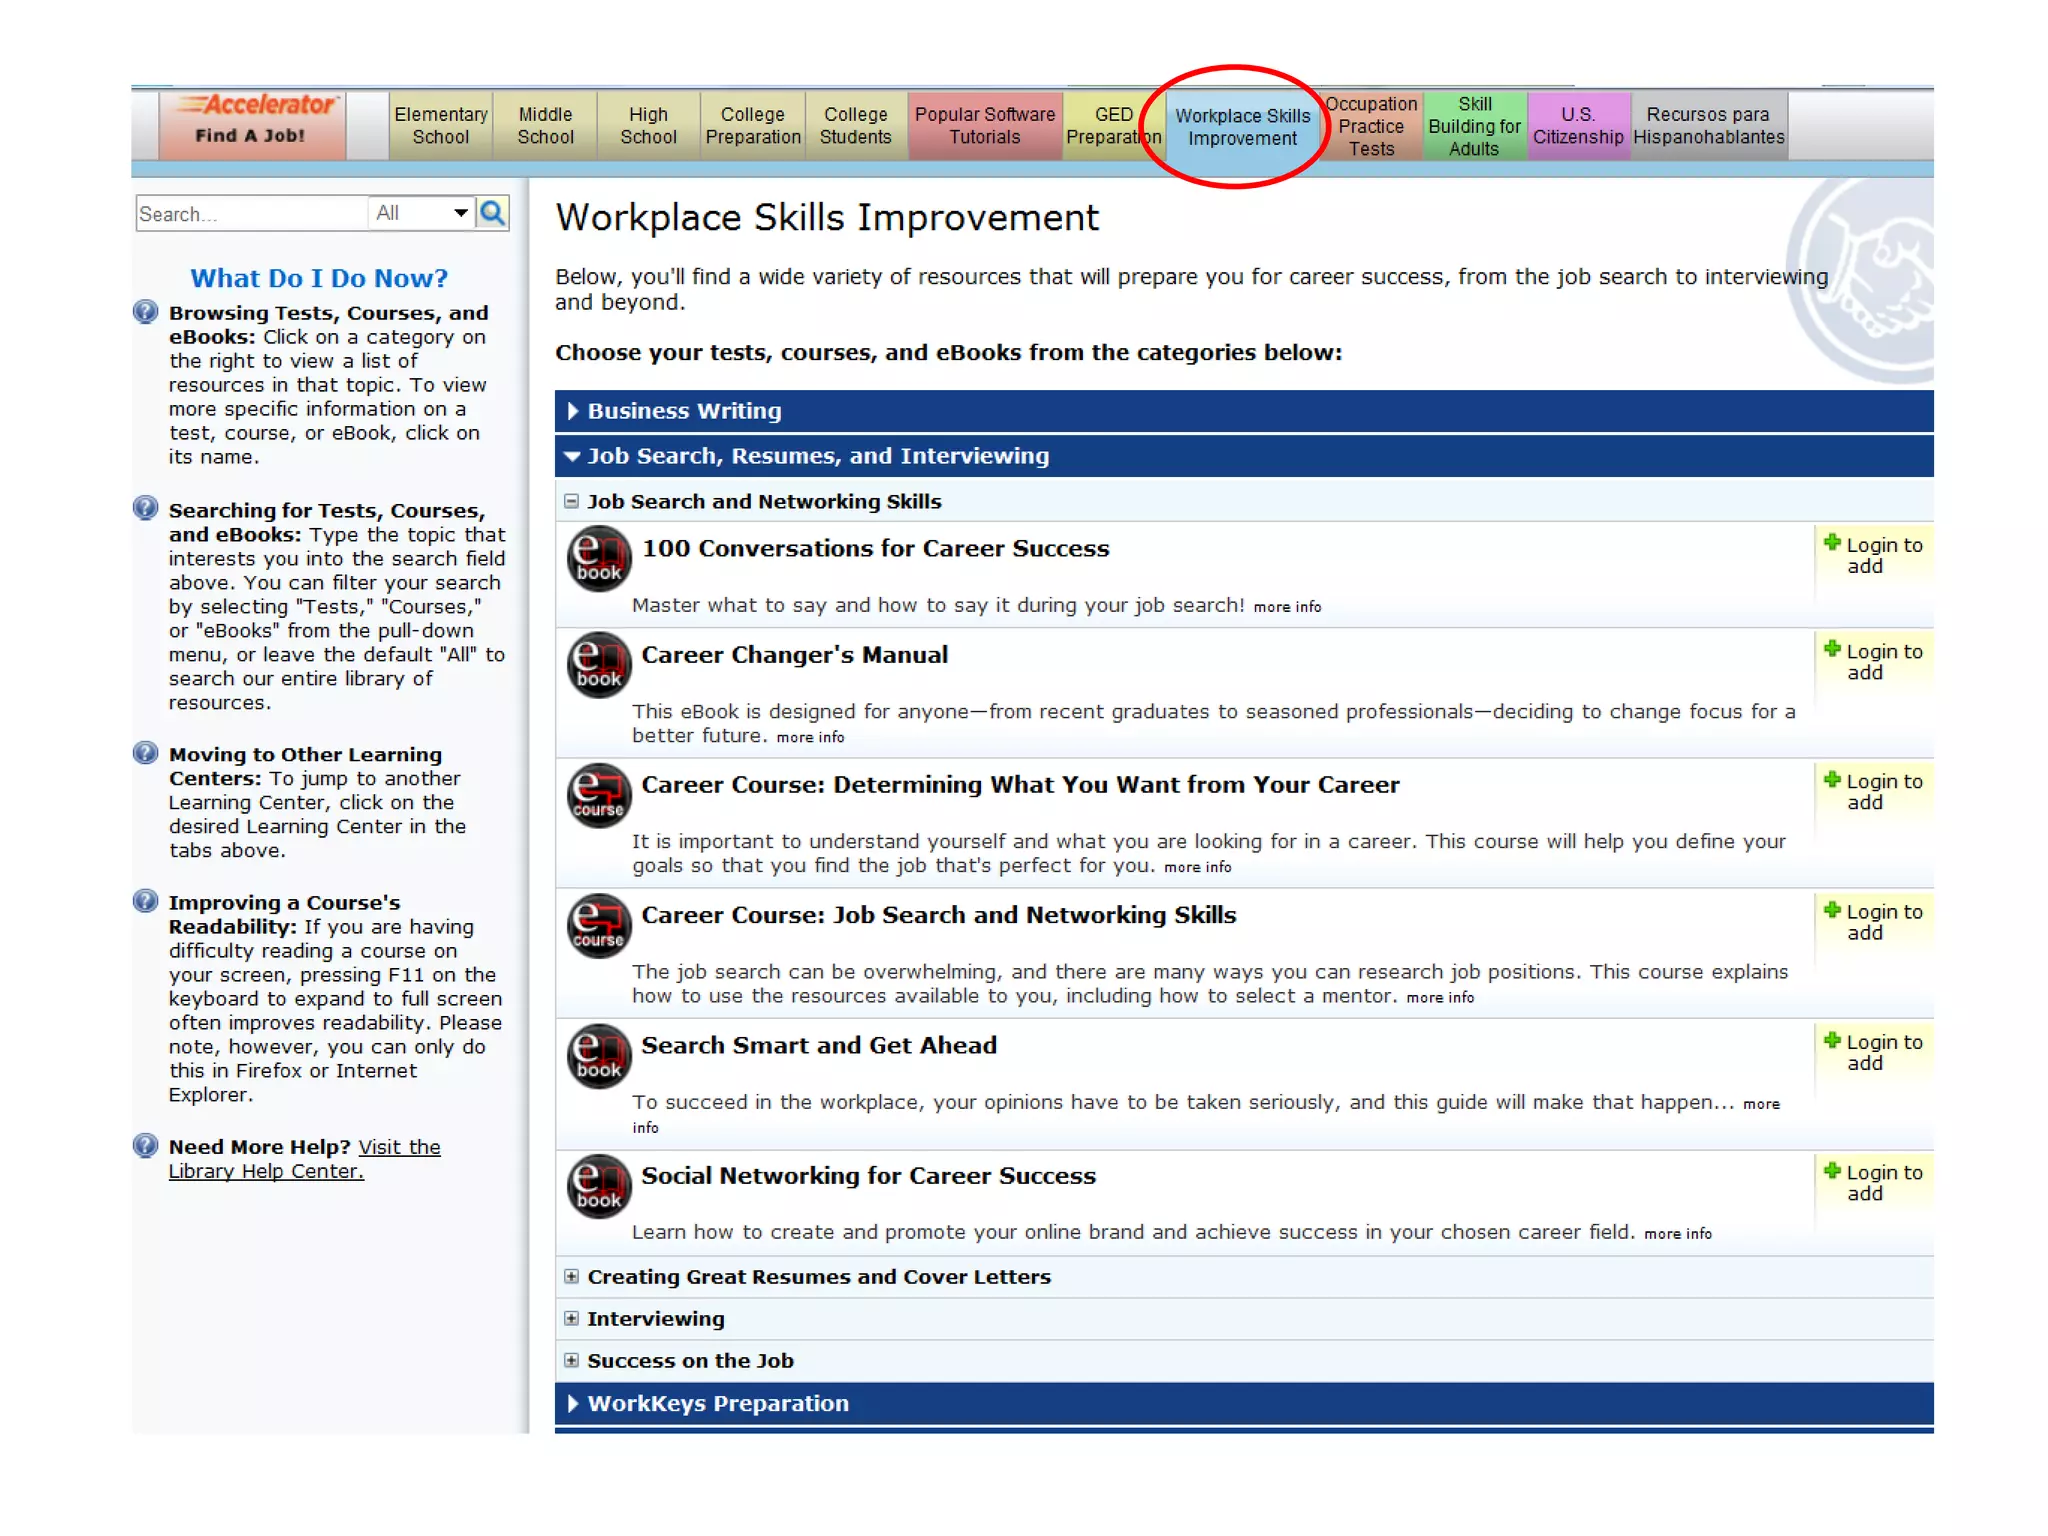Click eBook icon beside Career Changer's Manual
This screenshot has width=2048, height=1536.
click(x=598, y=666)
